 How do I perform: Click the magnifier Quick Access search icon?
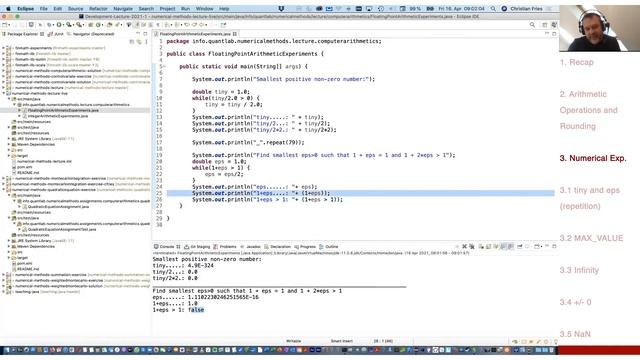(532, 25)
